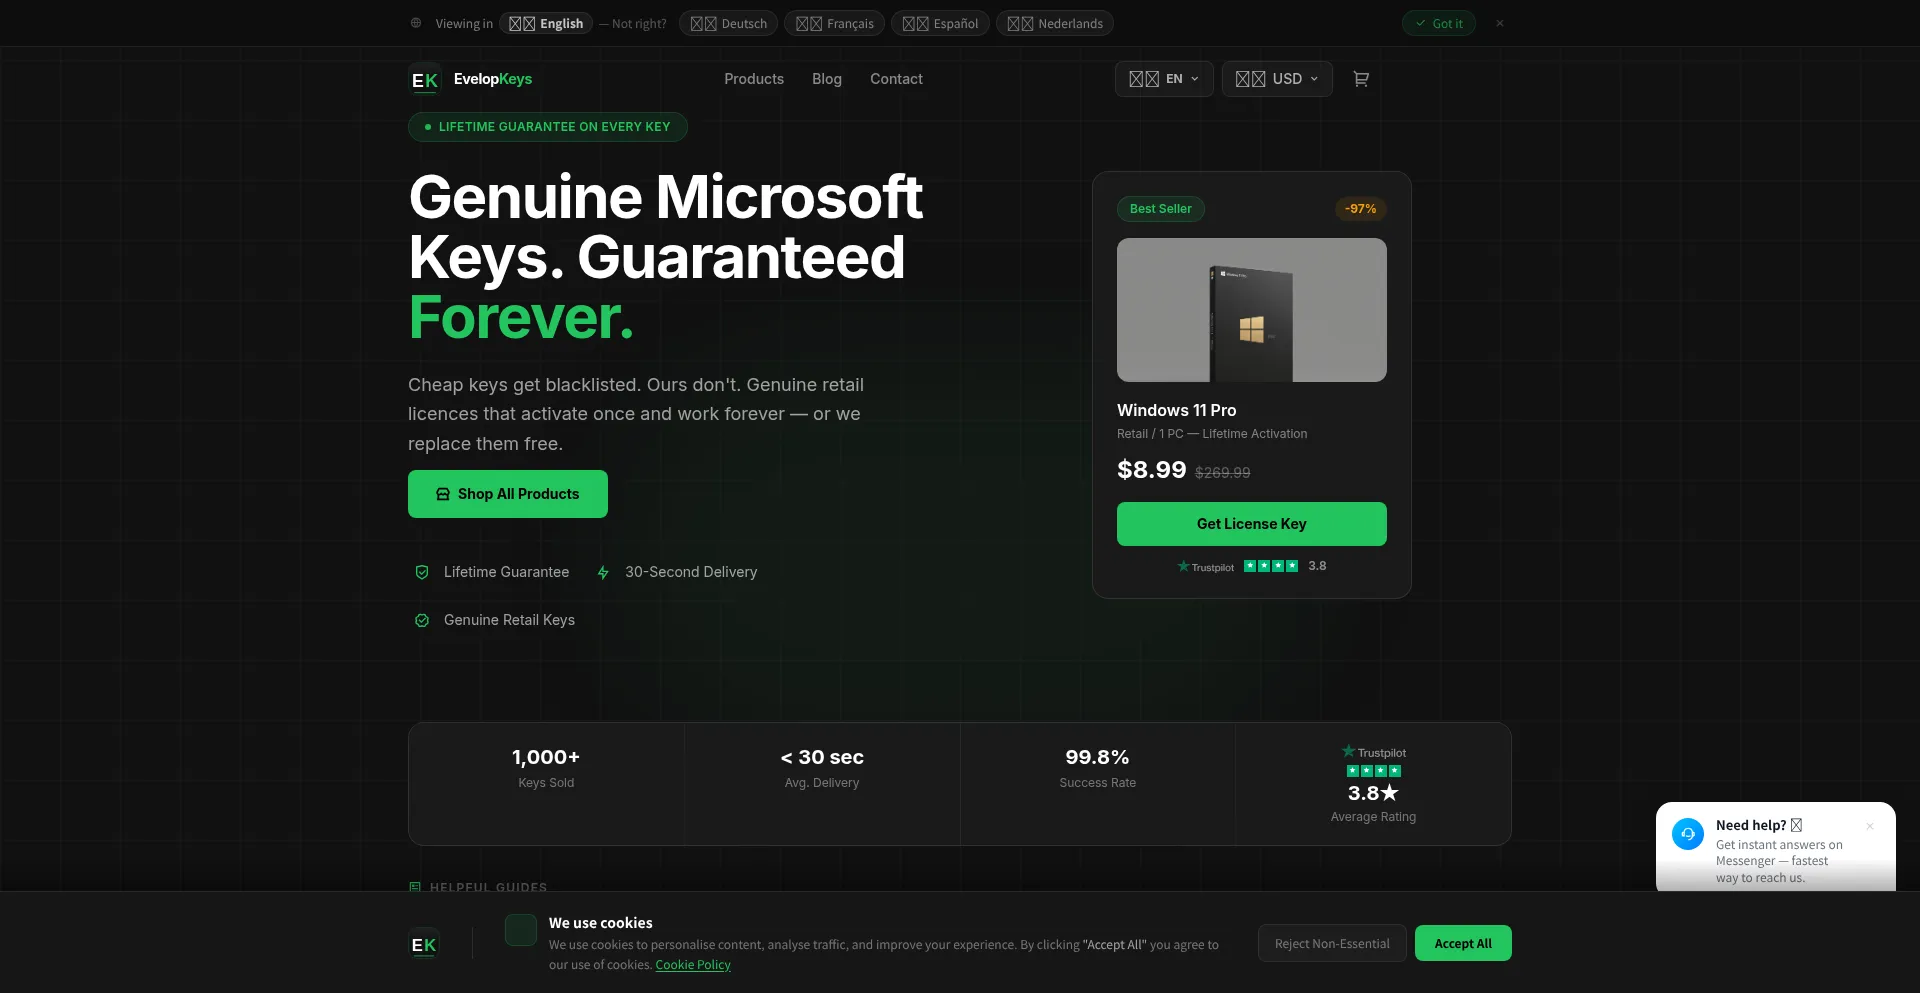Click Trustpilot stars in product card
Viewport: 1920px width, 993px height.
pyautogui.click(x=1271, y=566)
